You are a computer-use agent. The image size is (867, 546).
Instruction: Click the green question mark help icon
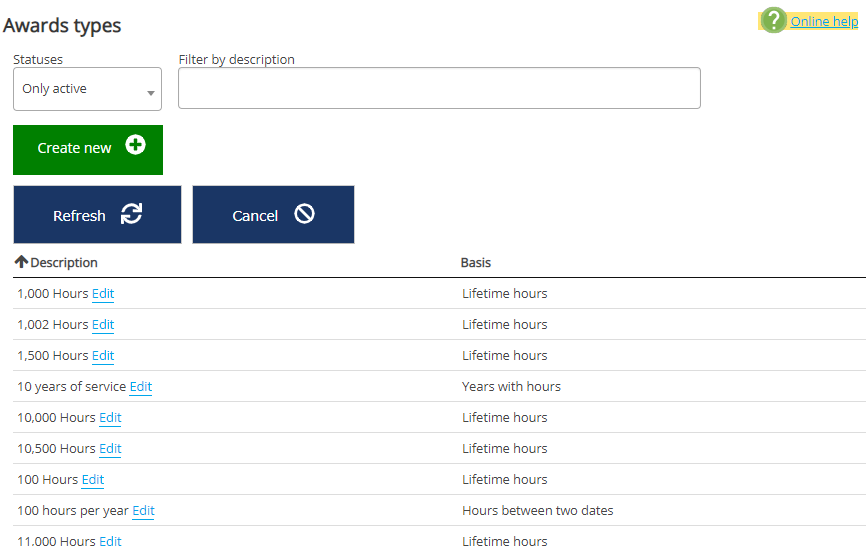coord(774,21)
